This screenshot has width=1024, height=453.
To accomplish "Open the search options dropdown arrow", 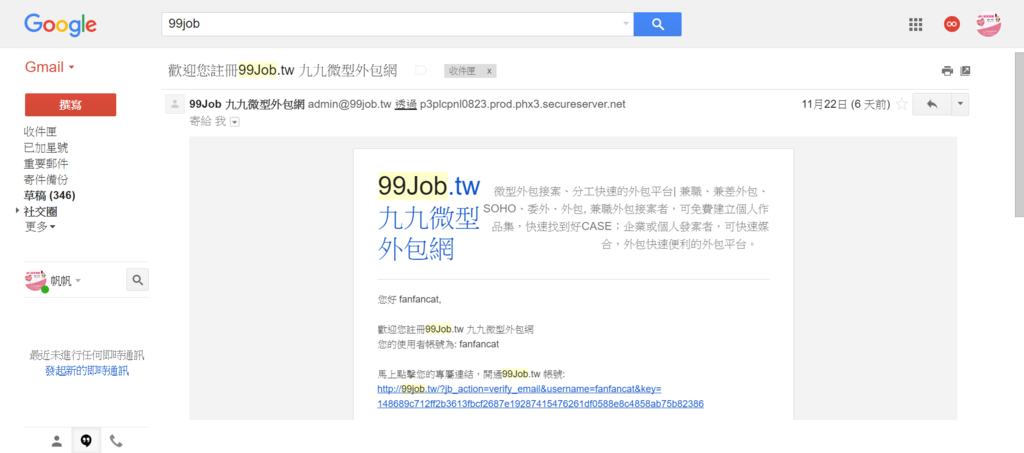I will (626, 24).
